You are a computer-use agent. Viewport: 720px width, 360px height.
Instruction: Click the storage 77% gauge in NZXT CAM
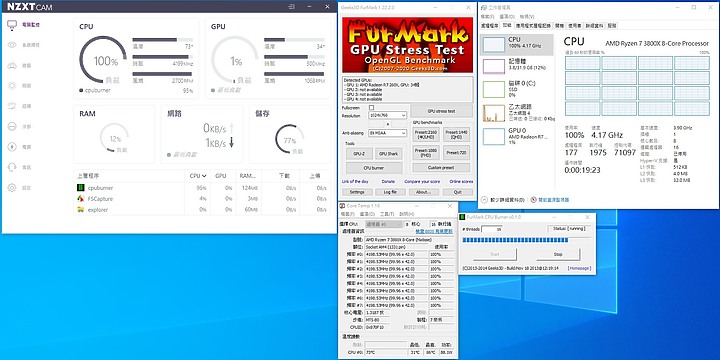coord(289,139)
